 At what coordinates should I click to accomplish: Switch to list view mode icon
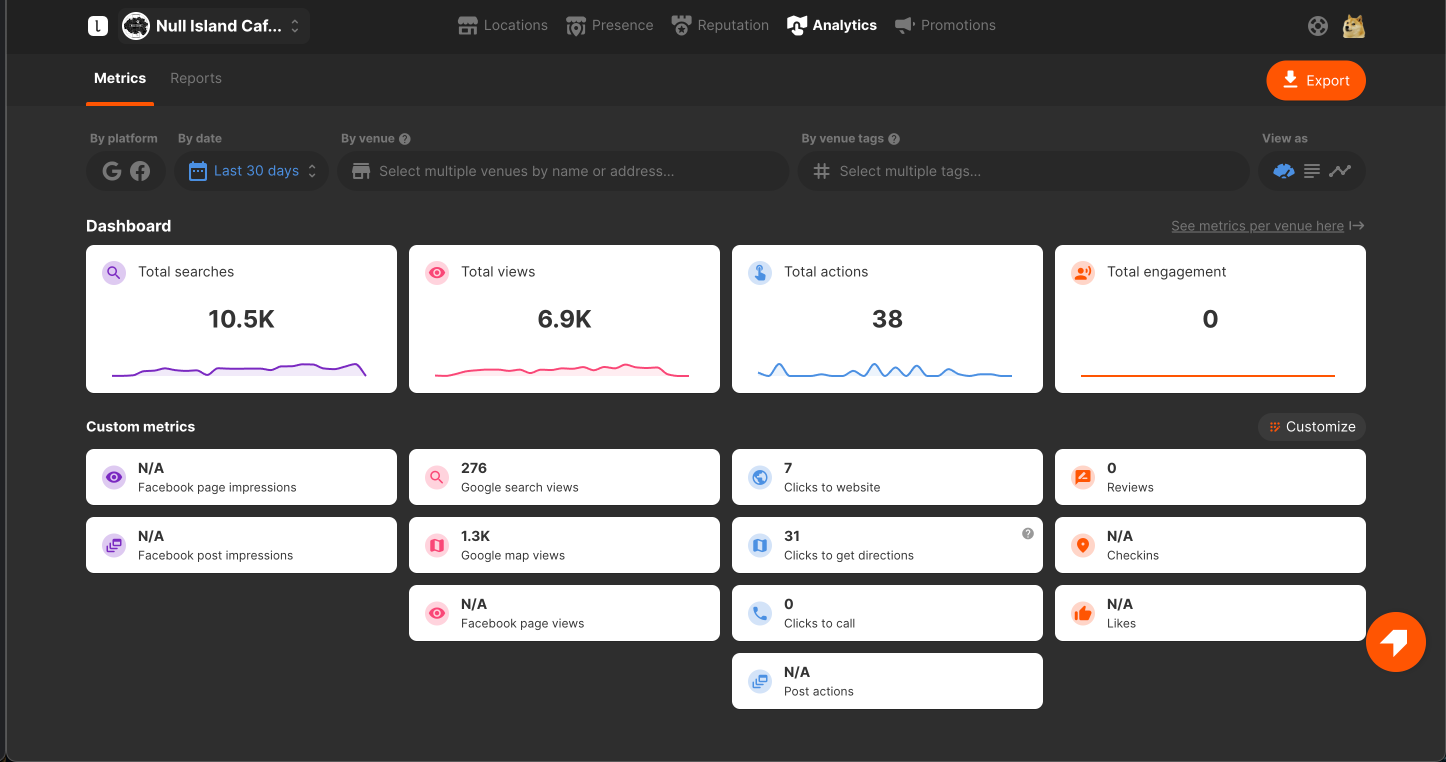(x=1312, y=171)
